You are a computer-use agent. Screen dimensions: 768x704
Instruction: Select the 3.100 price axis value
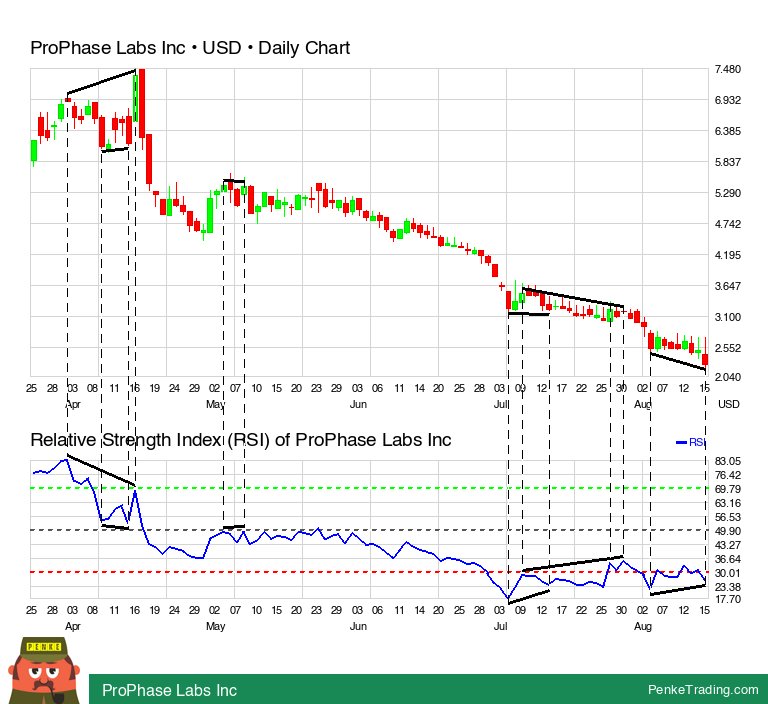727,316
